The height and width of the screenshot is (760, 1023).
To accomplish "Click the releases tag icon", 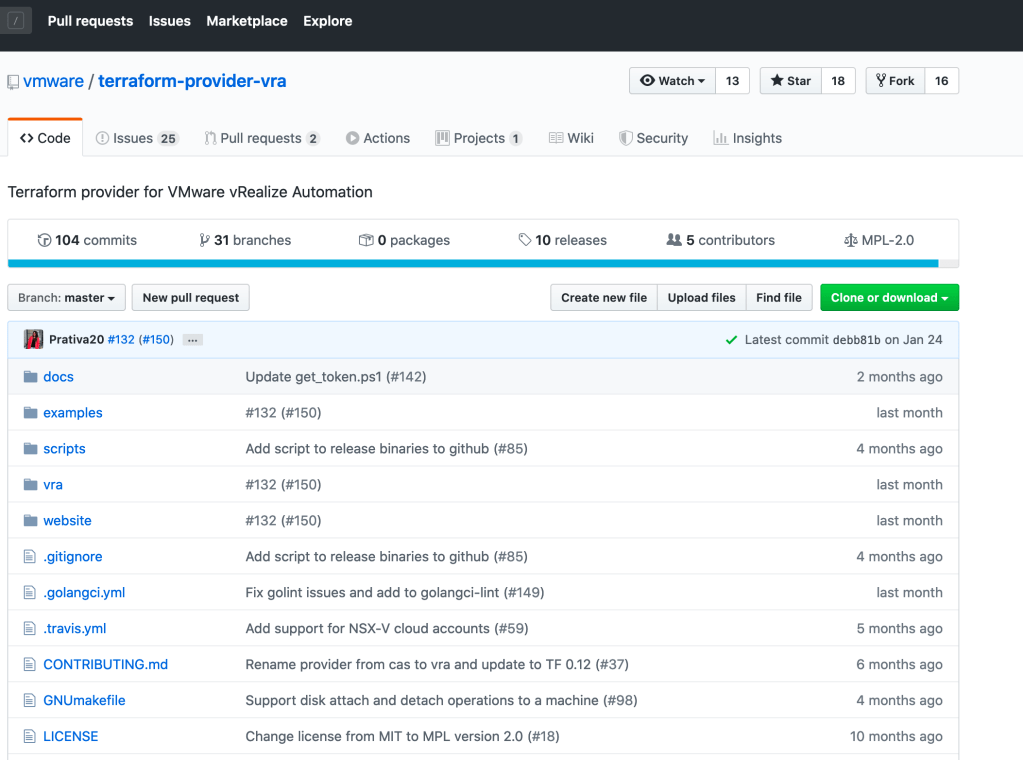I will (x=525, y=240).
